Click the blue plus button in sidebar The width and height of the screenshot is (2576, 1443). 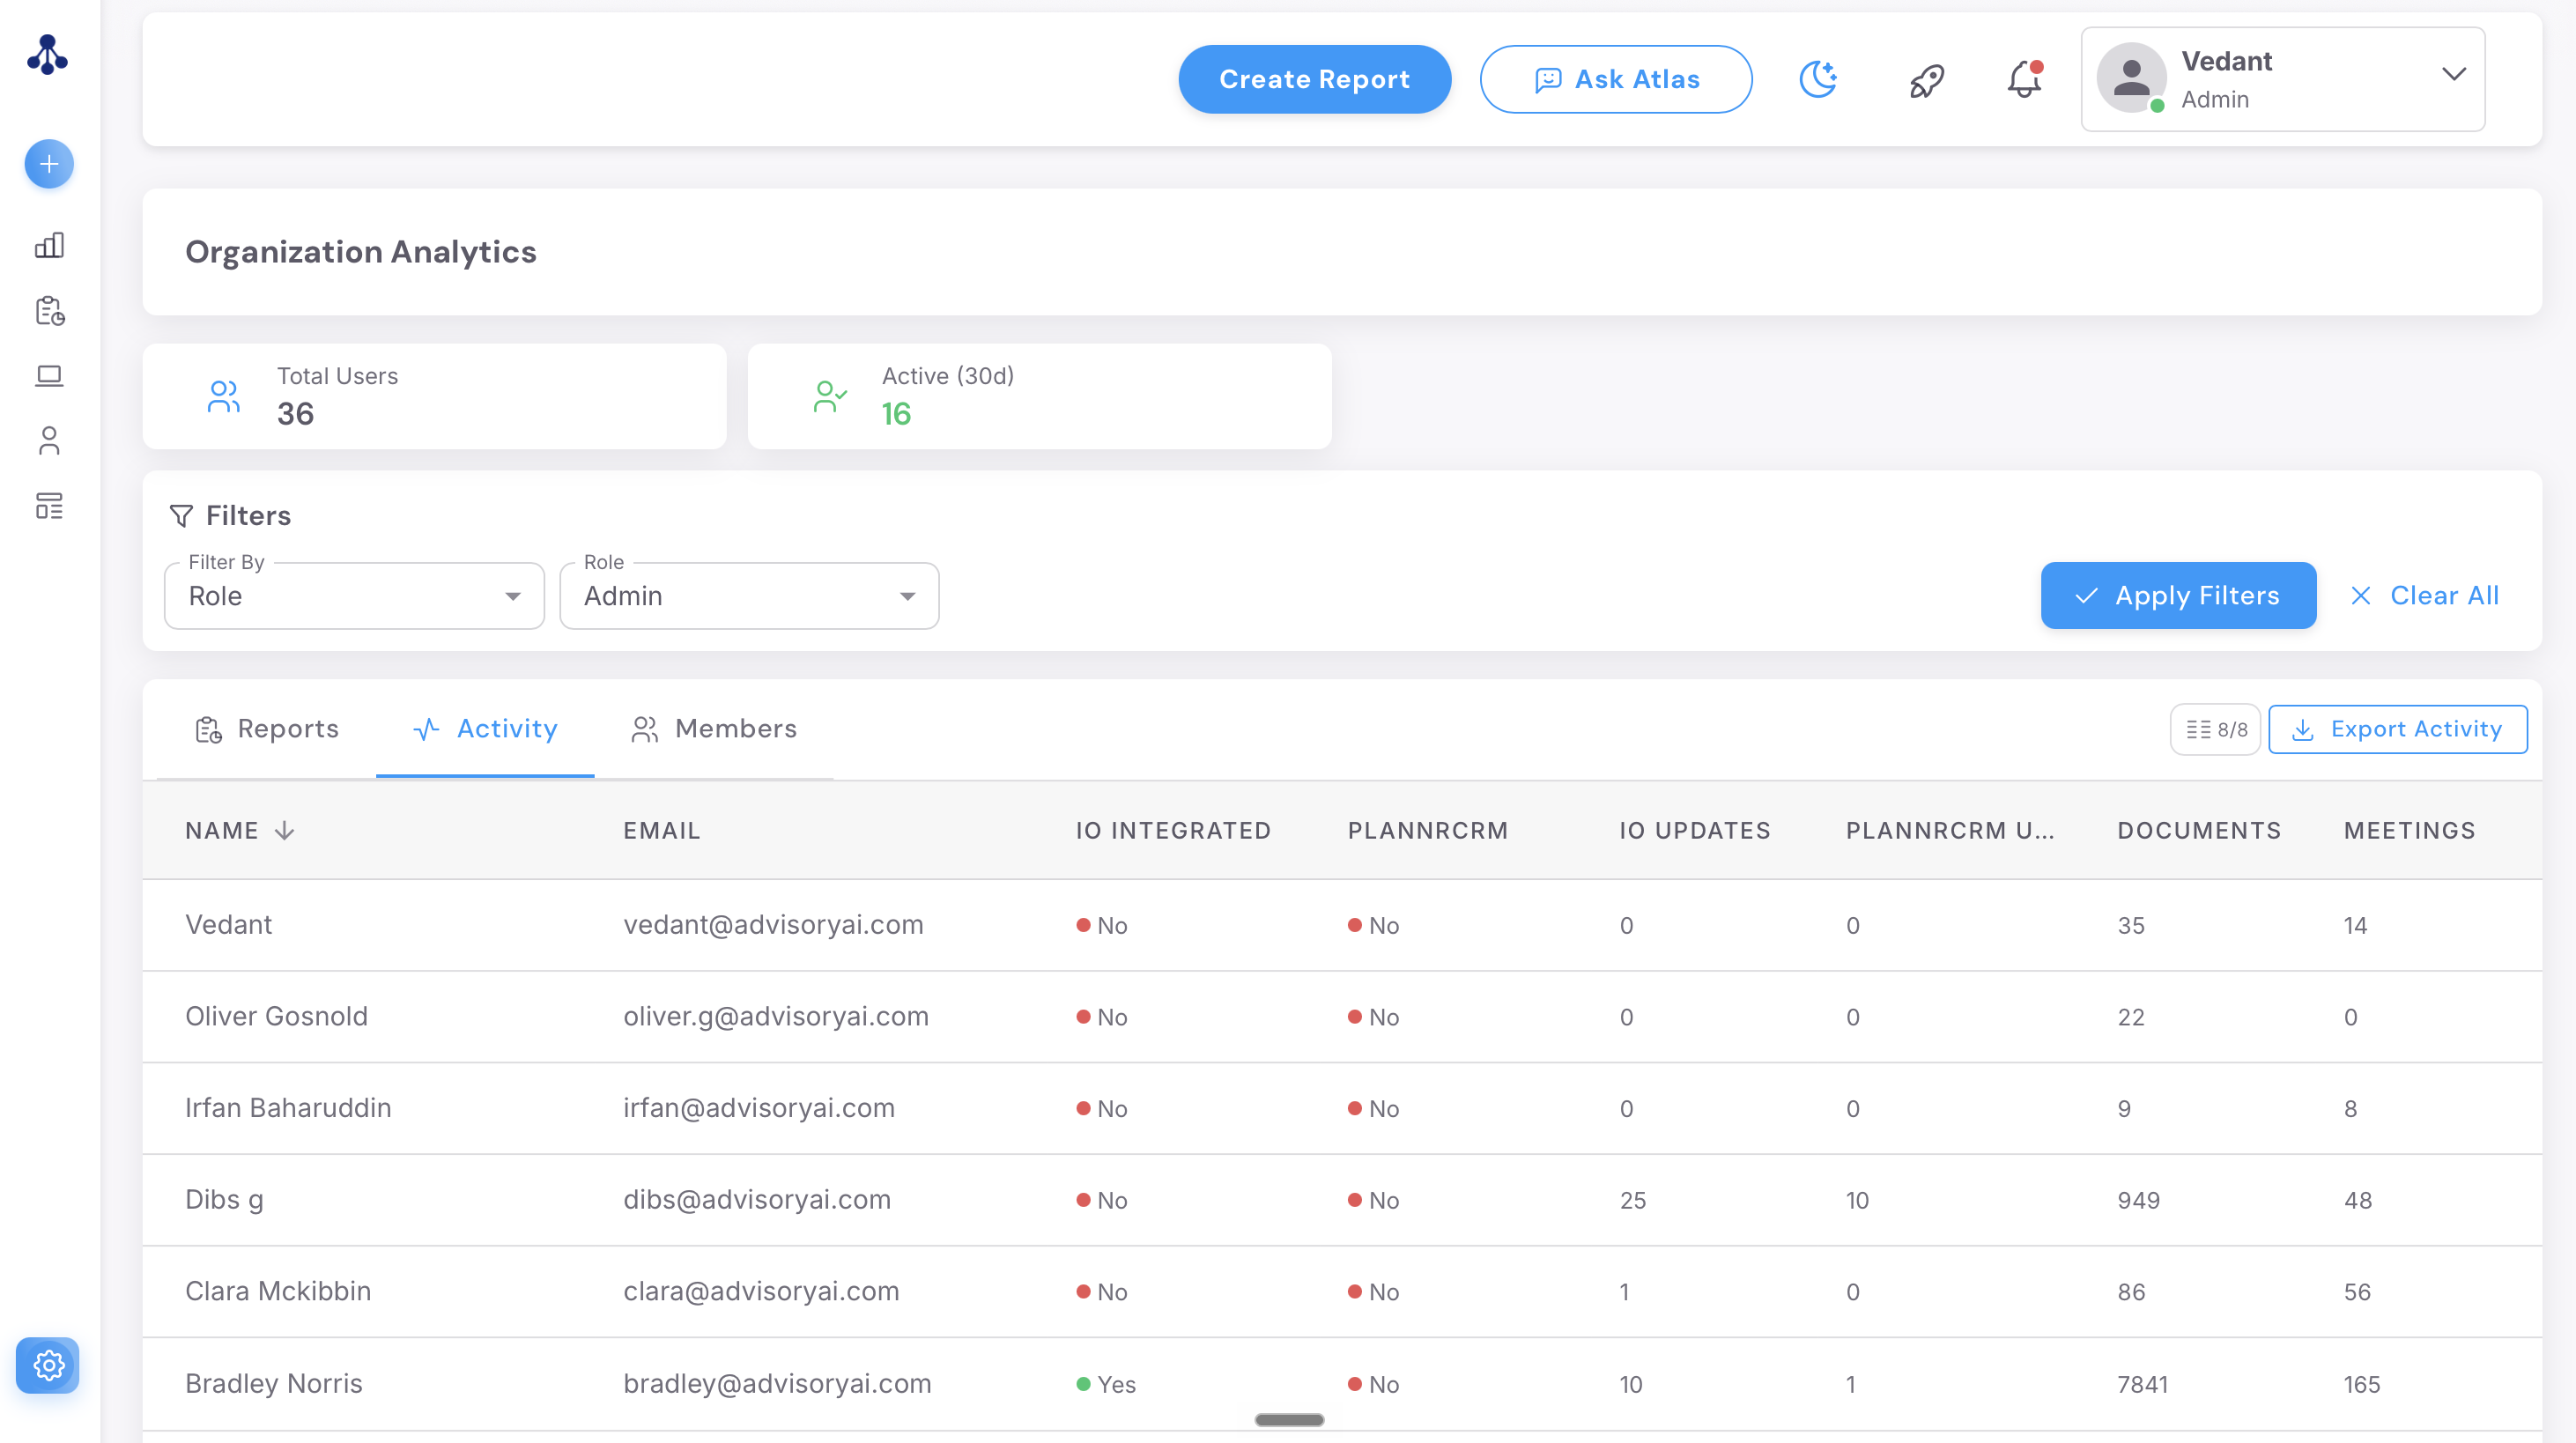49,164
